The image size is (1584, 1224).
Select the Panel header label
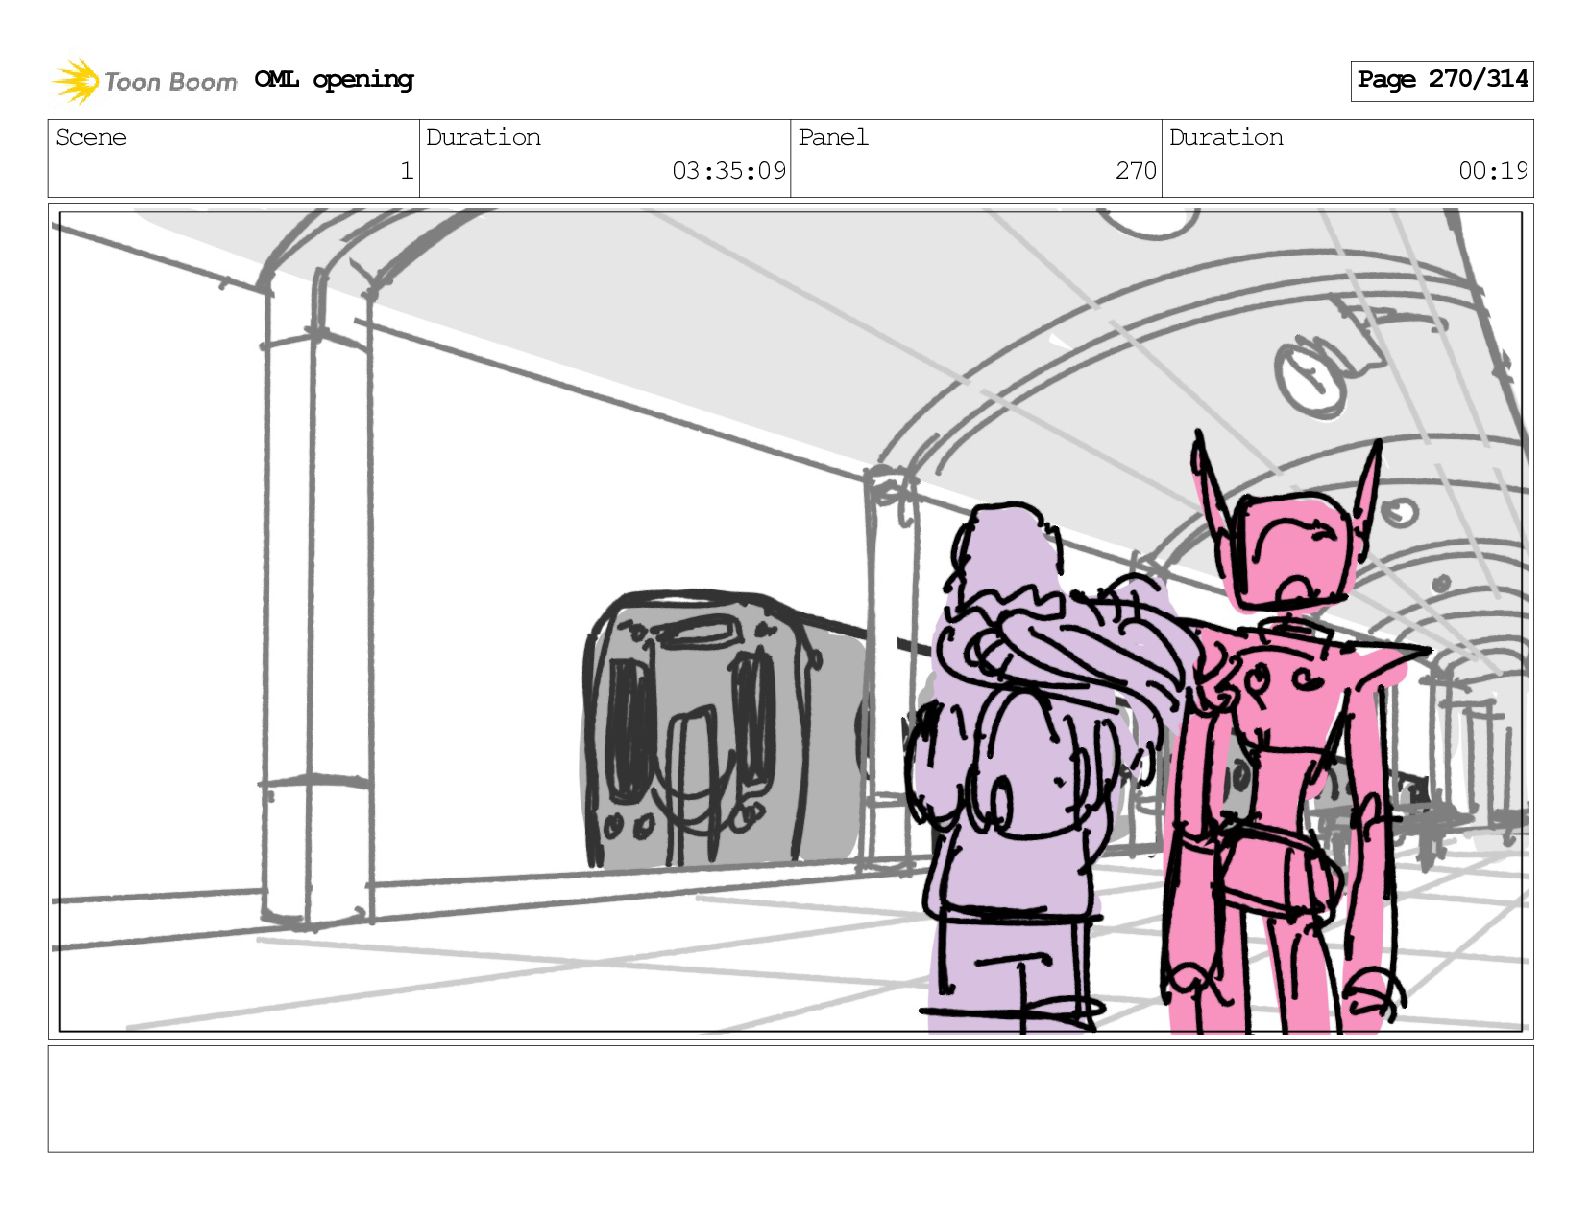833,138
